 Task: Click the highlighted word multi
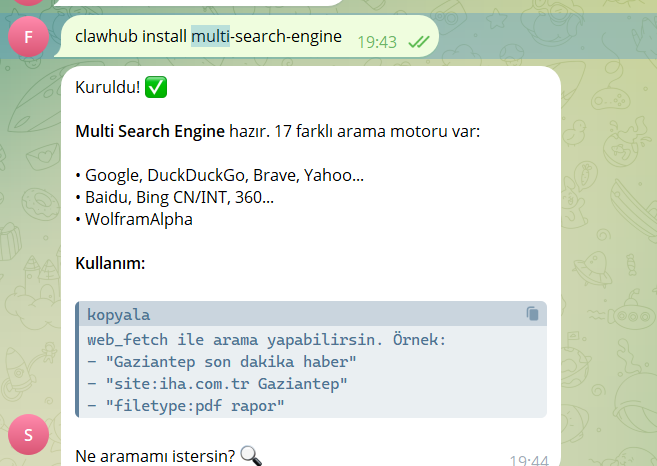pyautogui.click(x=210, y=37)
